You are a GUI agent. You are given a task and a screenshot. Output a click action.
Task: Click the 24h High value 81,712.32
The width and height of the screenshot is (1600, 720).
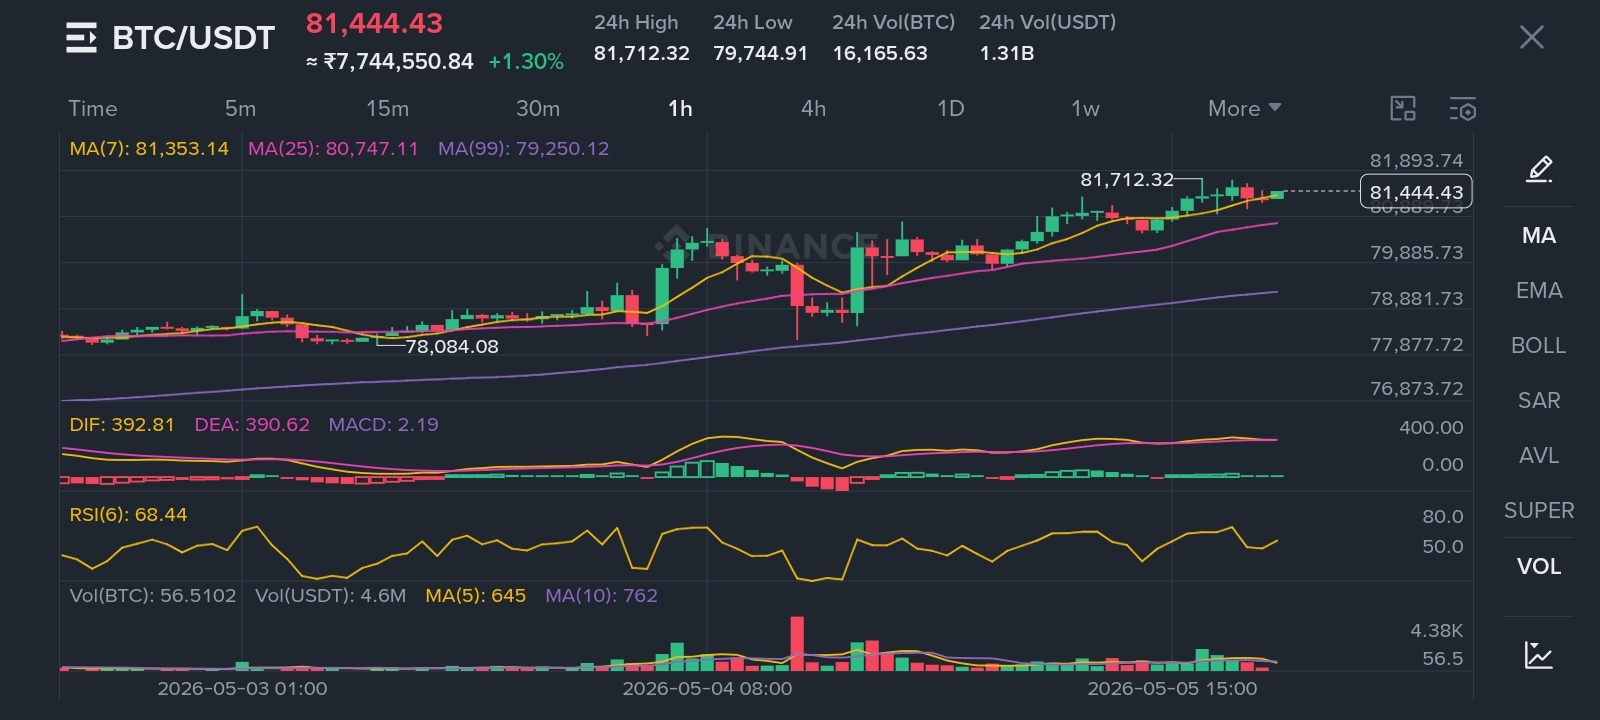coord(641,53)
